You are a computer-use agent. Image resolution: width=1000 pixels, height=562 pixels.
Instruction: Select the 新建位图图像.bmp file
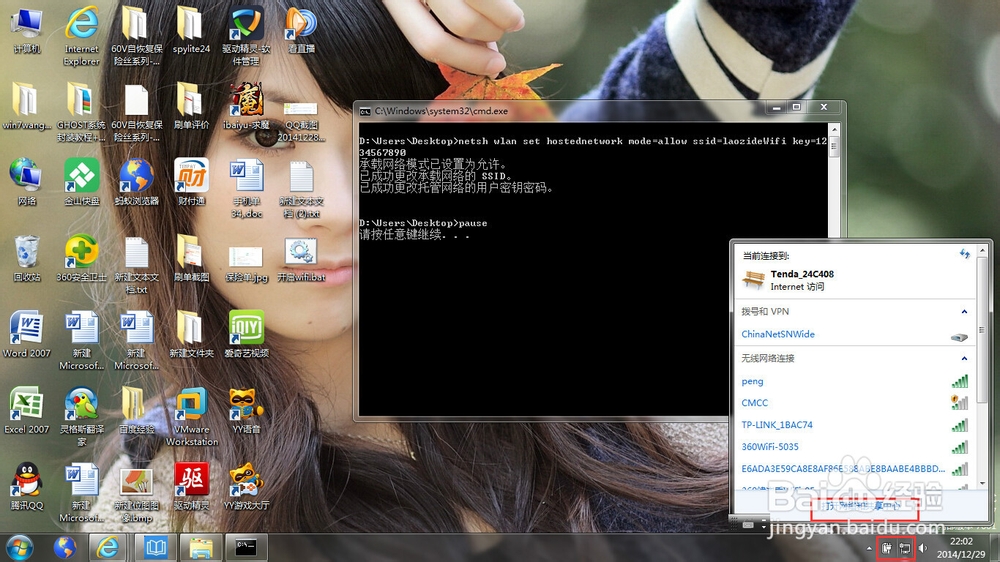pyautogui.click(x=136, y=495)
